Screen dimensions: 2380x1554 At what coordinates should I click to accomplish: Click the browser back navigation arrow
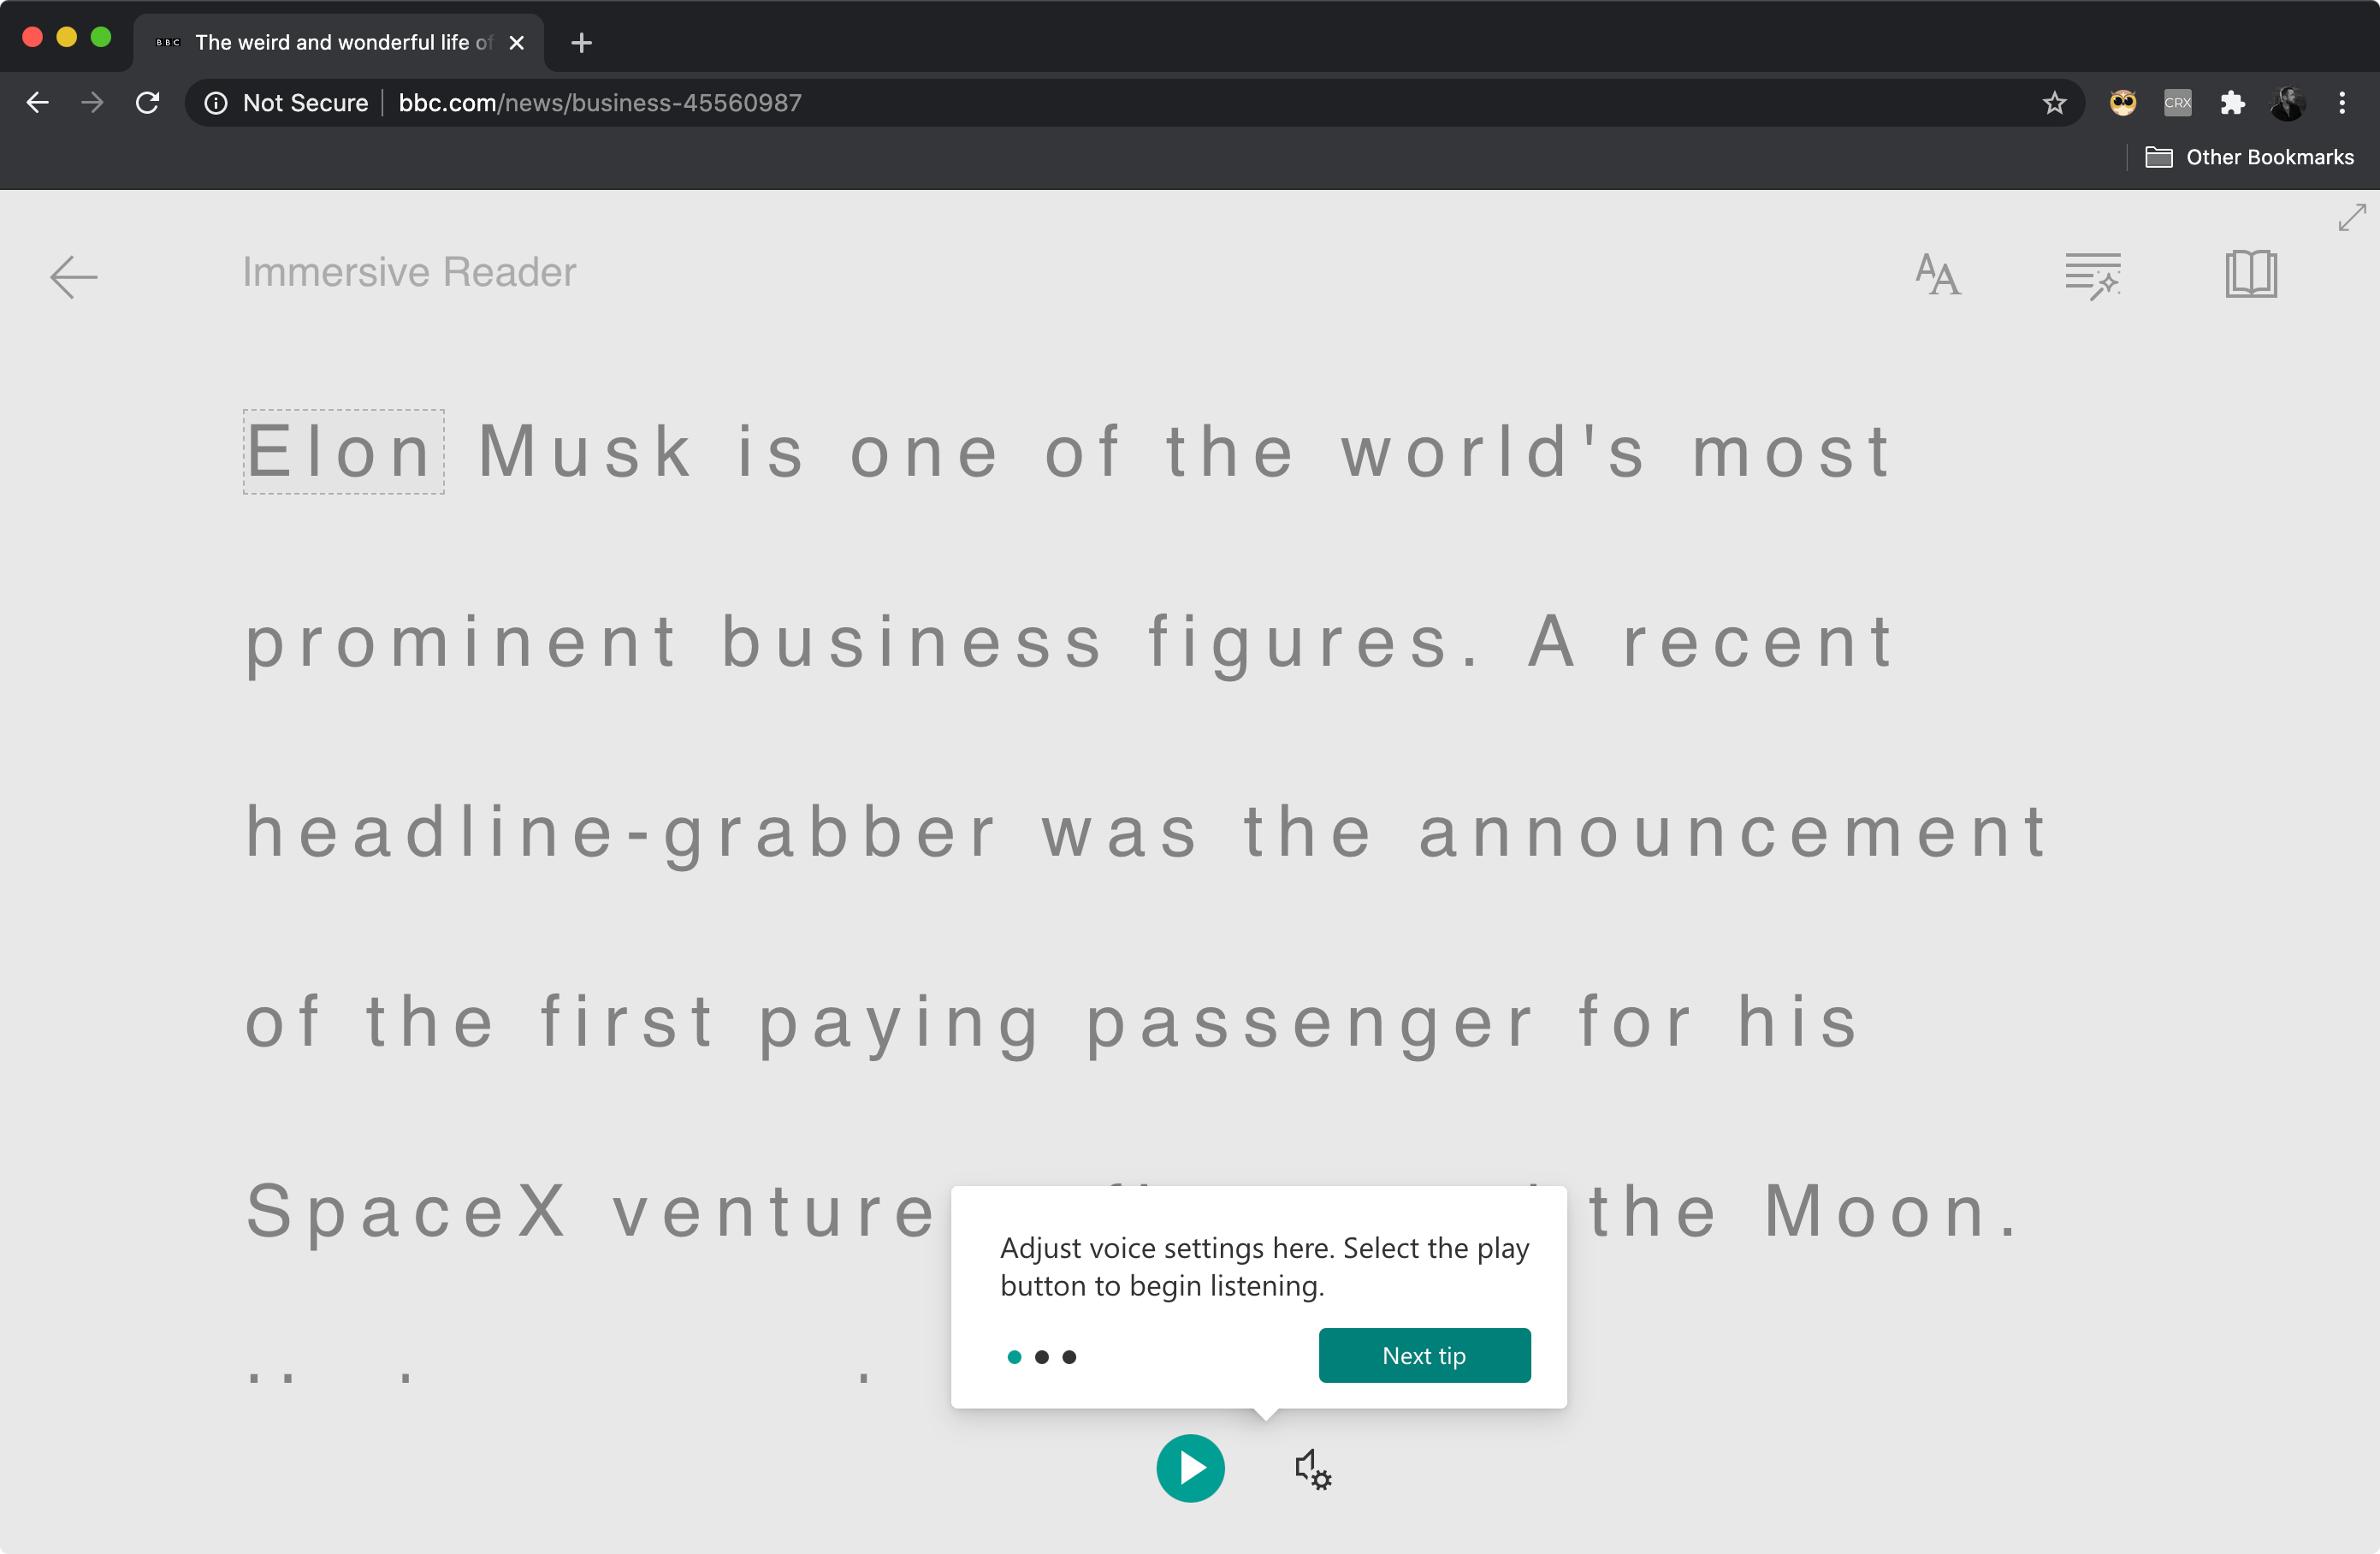[38, 103]
